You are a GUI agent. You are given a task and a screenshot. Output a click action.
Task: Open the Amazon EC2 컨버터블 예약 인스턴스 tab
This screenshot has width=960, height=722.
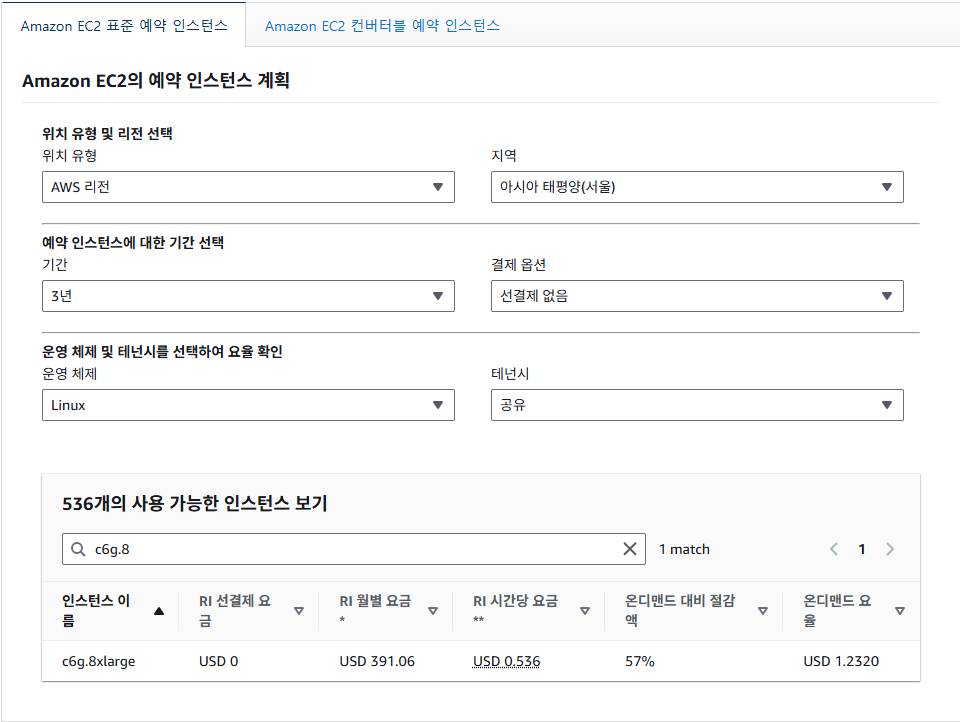point(382,26)
